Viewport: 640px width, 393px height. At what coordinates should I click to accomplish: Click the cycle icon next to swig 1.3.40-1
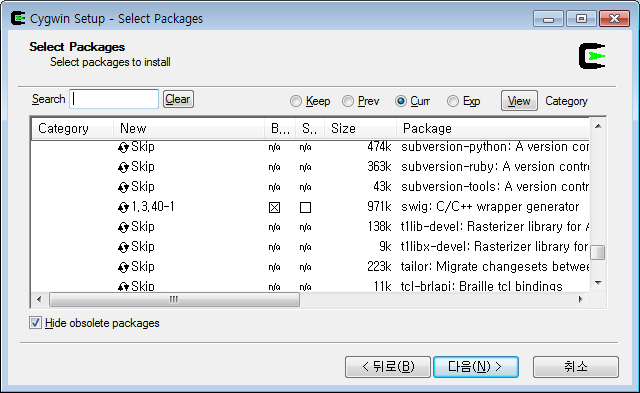(123, 207)
